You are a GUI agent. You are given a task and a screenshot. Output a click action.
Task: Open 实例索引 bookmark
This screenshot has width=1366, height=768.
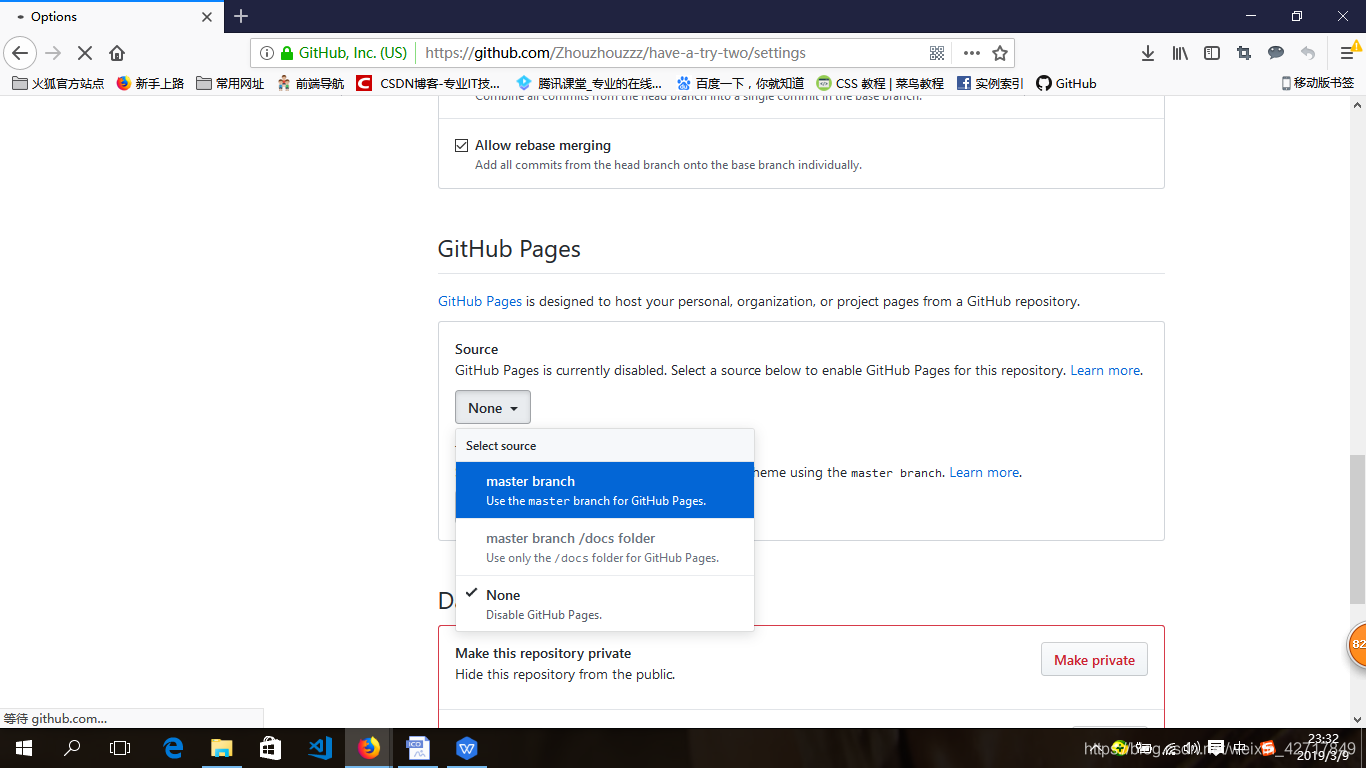coord(990,83)
